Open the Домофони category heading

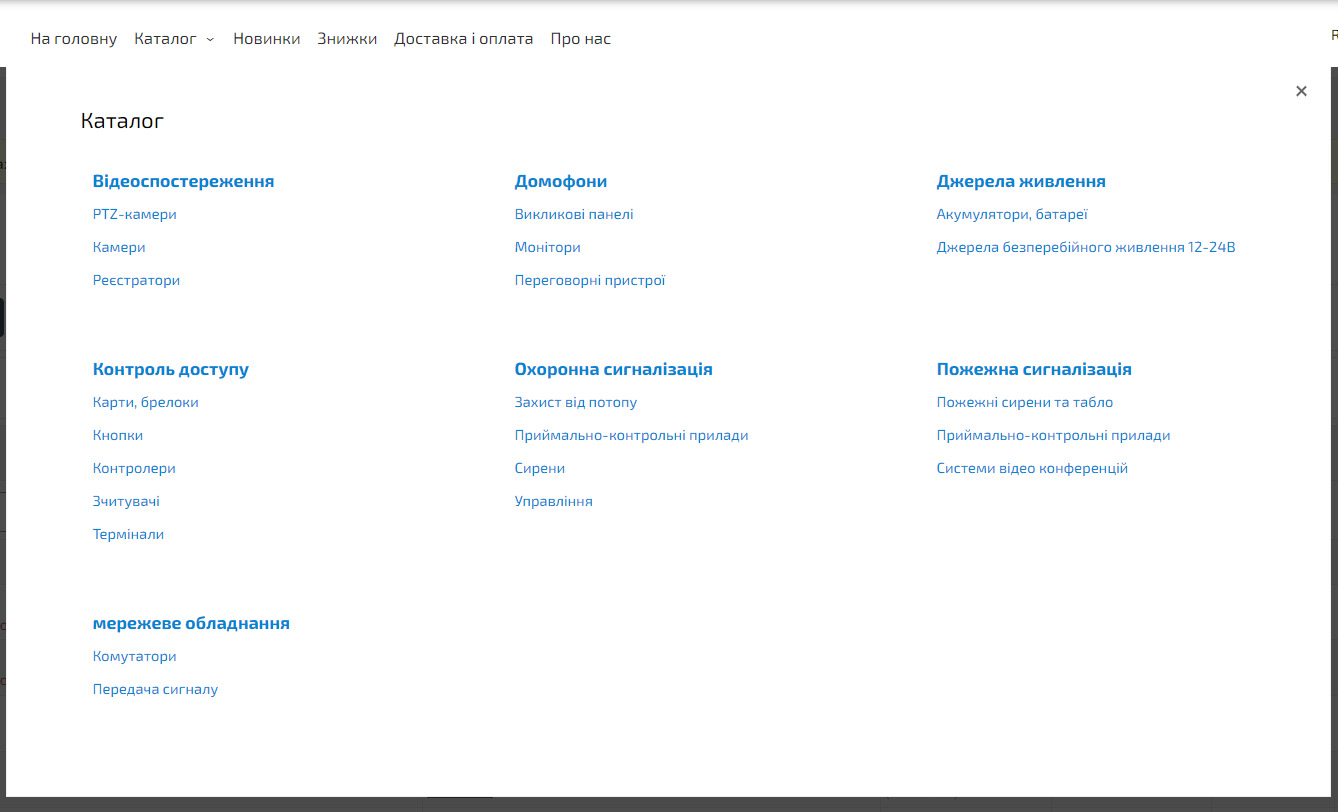pyautogui.click(x=560, y=181)
